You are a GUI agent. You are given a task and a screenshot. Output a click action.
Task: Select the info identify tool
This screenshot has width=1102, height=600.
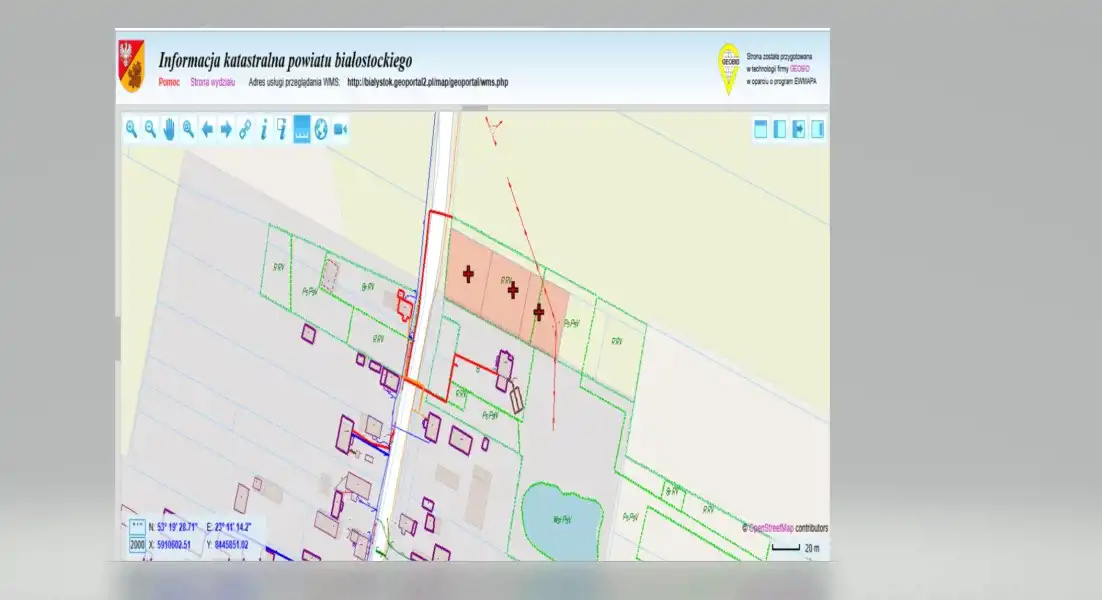(264, 129)
